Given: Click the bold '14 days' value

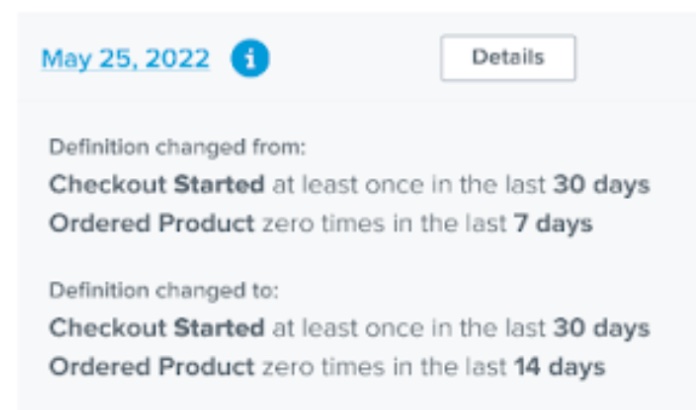Looking at the screenshot, I should point(560,367).
